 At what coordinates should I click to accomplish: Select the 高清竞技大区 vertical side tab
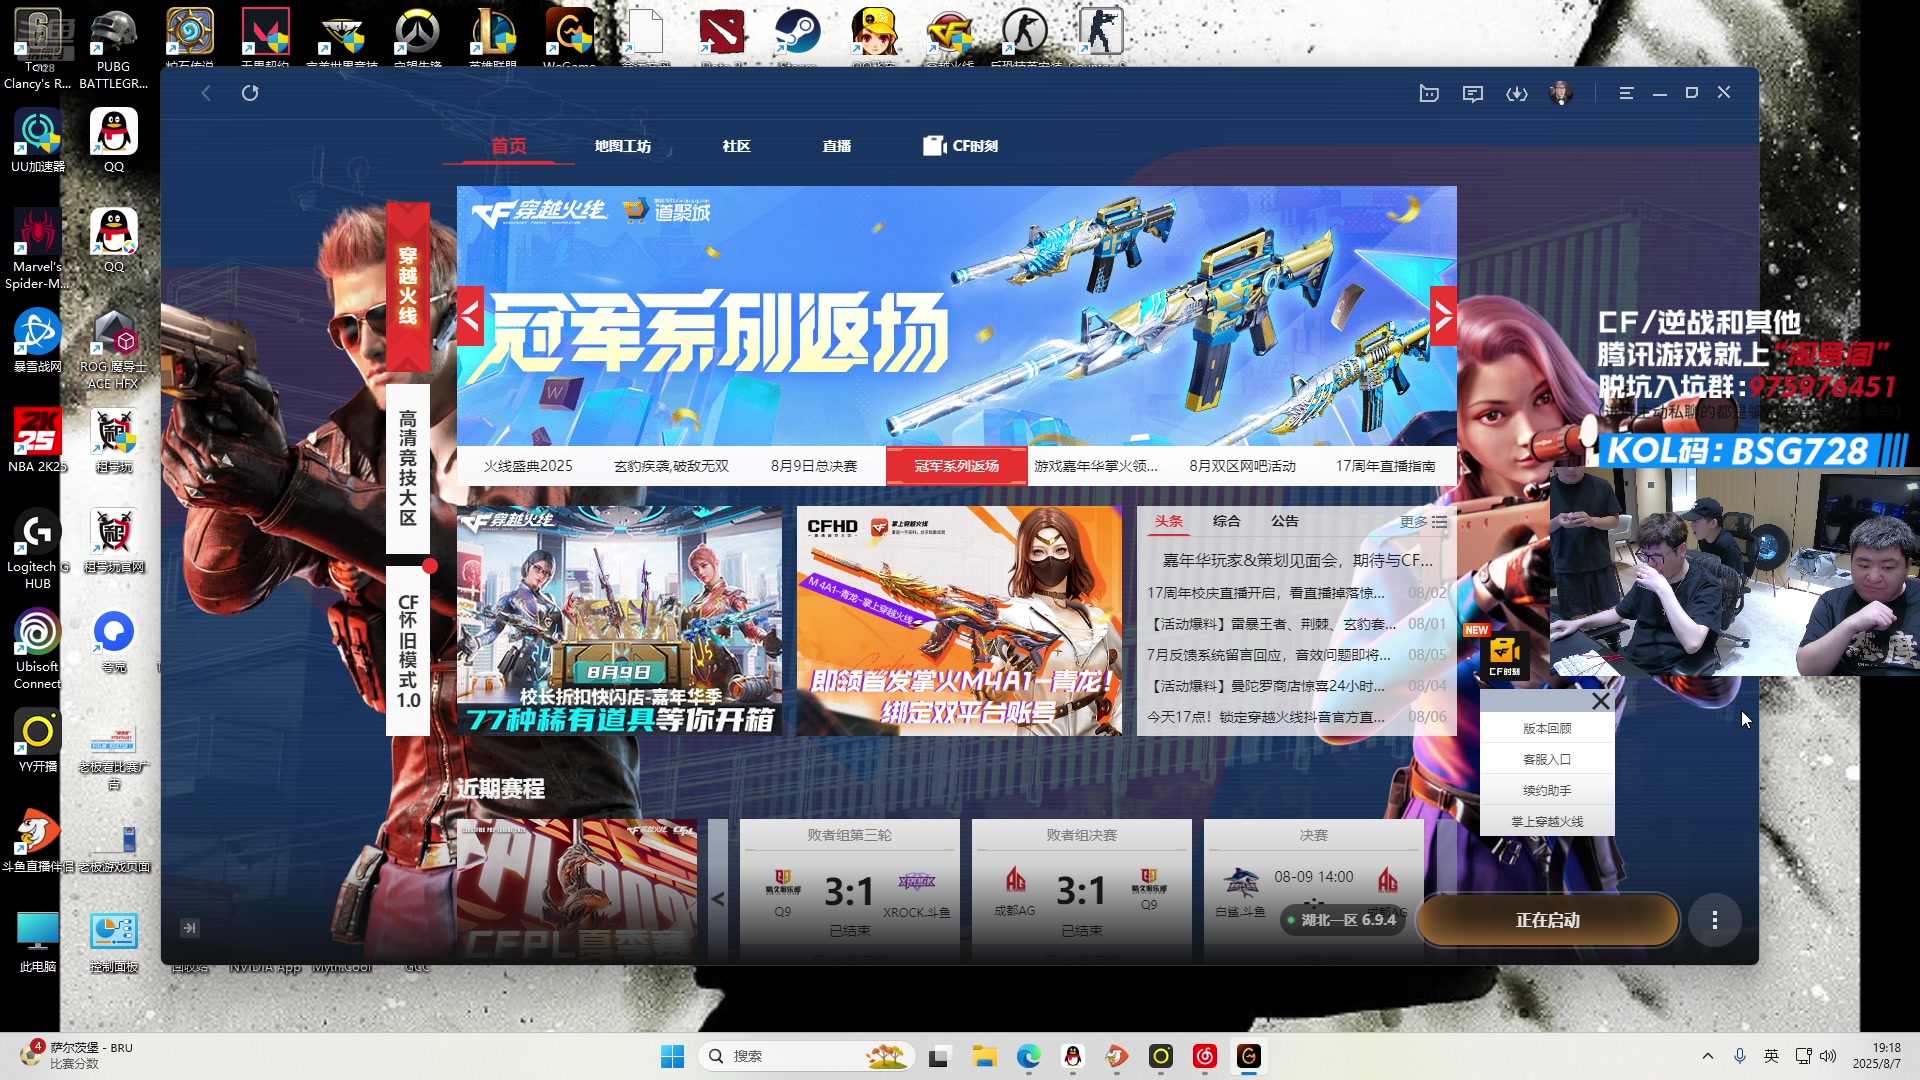tap(408, 468)
